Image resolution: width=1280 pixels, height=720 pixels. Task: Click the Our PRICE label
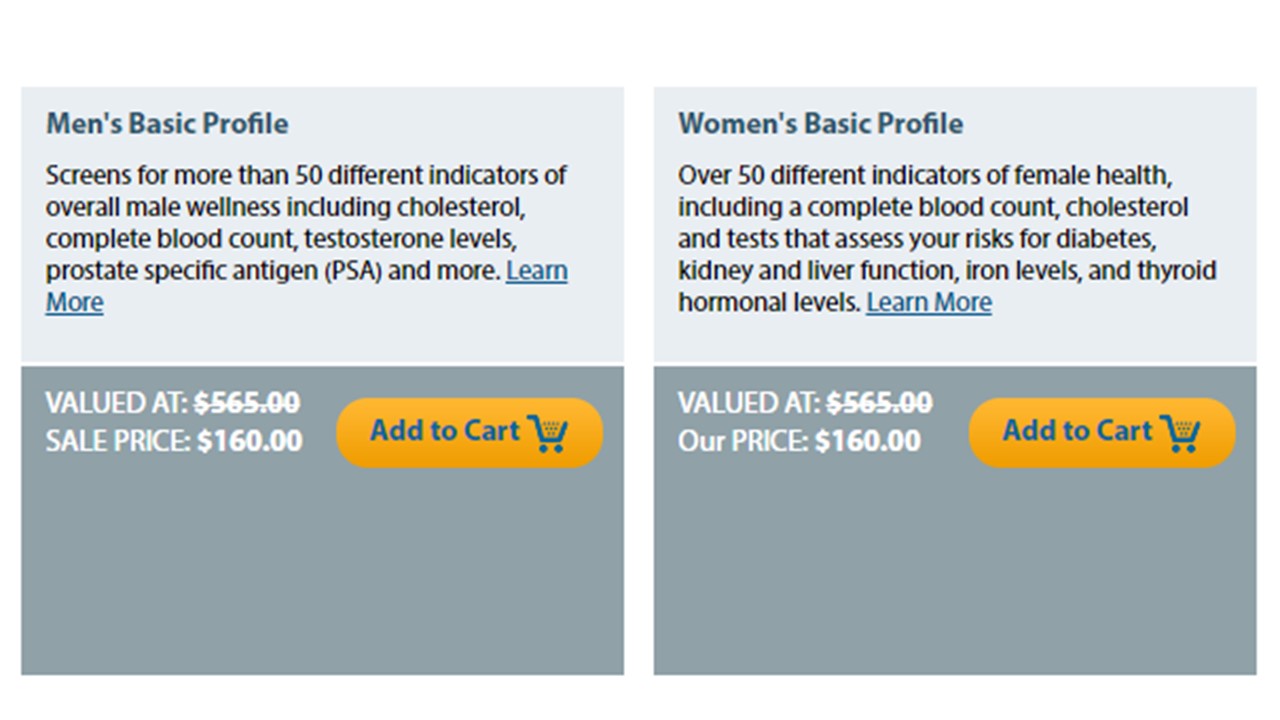tap(743, 441)
